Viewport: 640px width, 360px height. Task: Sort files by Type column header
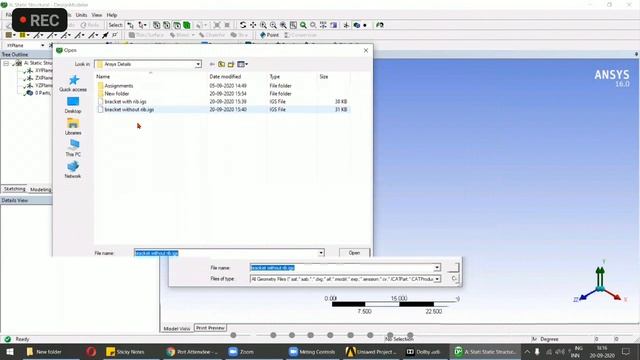275,77
